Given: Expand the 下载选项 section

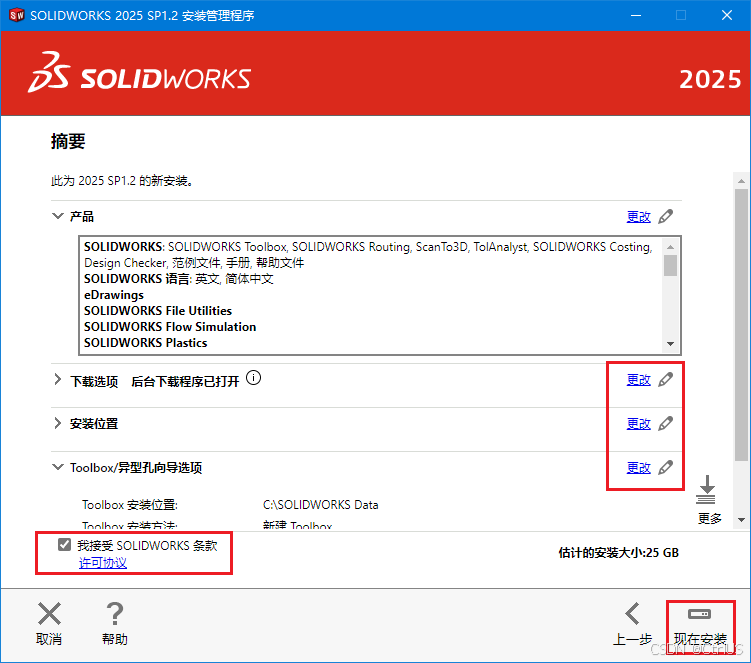Looking at the screenshot, I should point(57,379).
